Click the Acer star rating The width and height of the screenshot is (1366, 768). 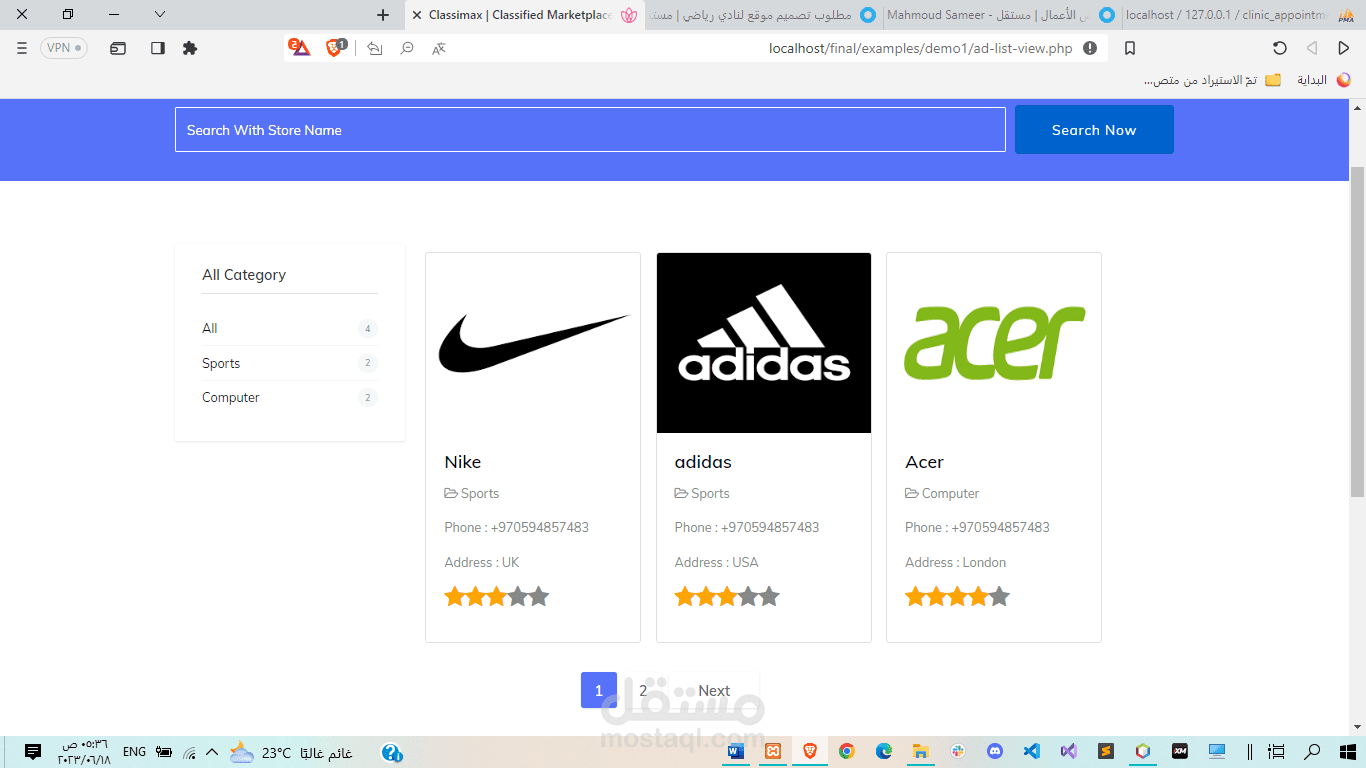click(x=957, y=597)
